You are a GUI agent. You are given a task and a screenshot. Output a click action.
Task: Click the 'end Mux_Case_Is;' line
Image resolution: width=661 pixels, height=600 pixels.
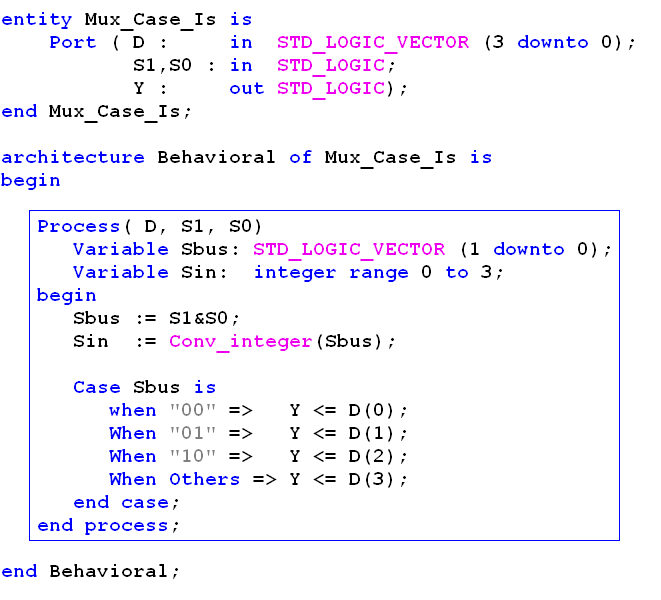click(x=96, y=111)
